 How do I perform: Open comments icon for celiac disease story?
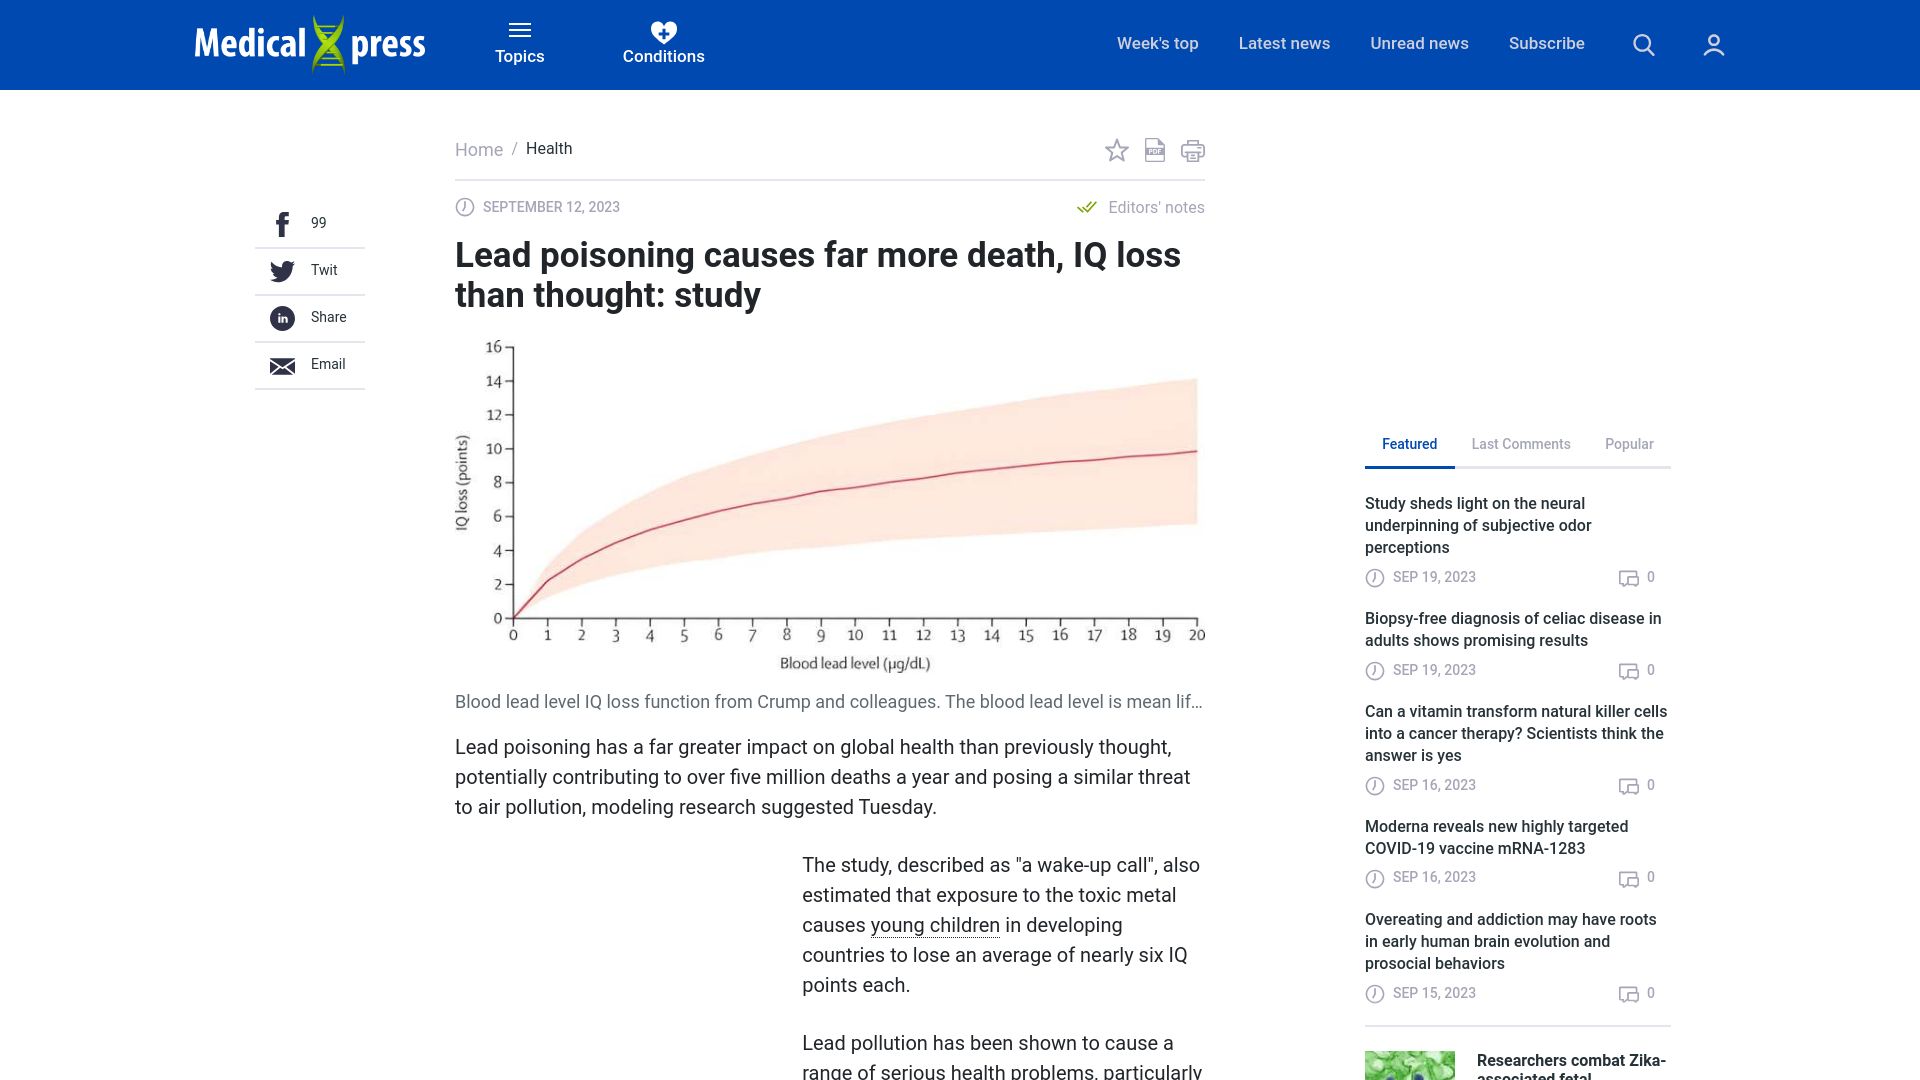click(x=1629, y=671)
